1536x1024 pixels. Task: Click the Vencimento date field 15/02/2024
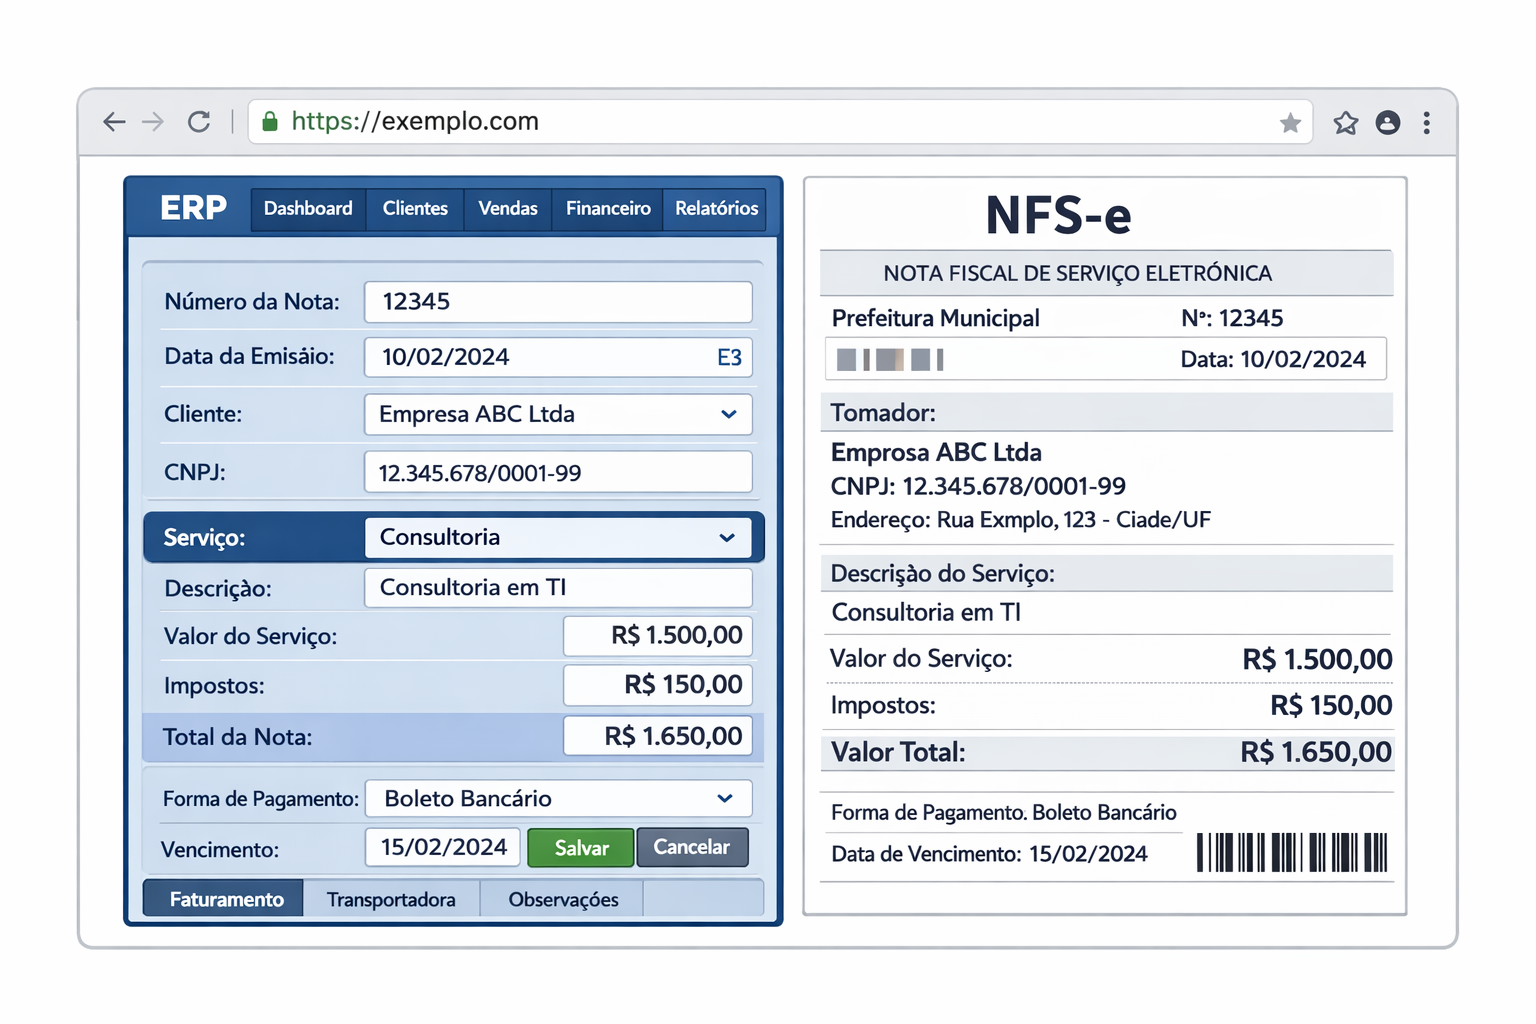click(443, 848)
